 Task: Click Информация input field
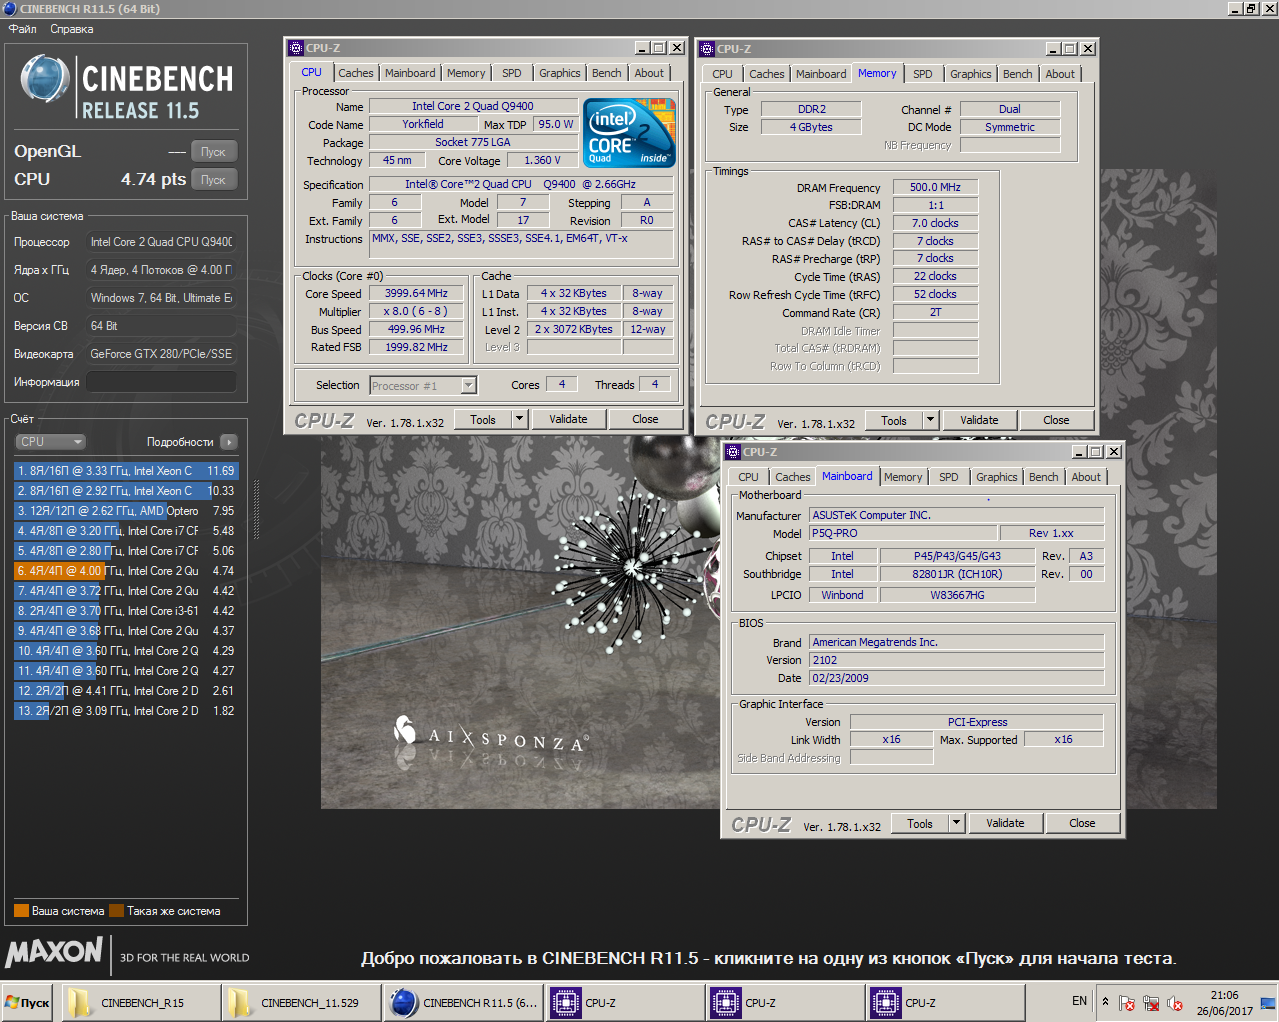coord(161,382)
